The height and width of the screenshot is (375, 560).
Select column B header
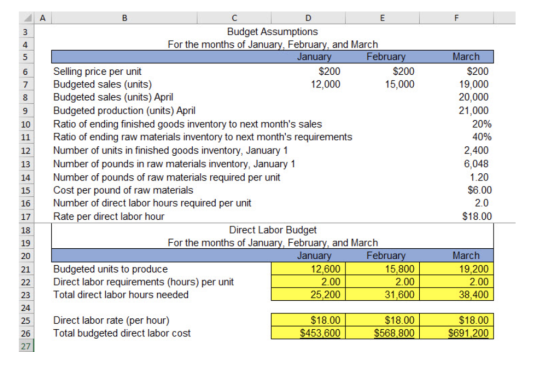click(124, 18)
